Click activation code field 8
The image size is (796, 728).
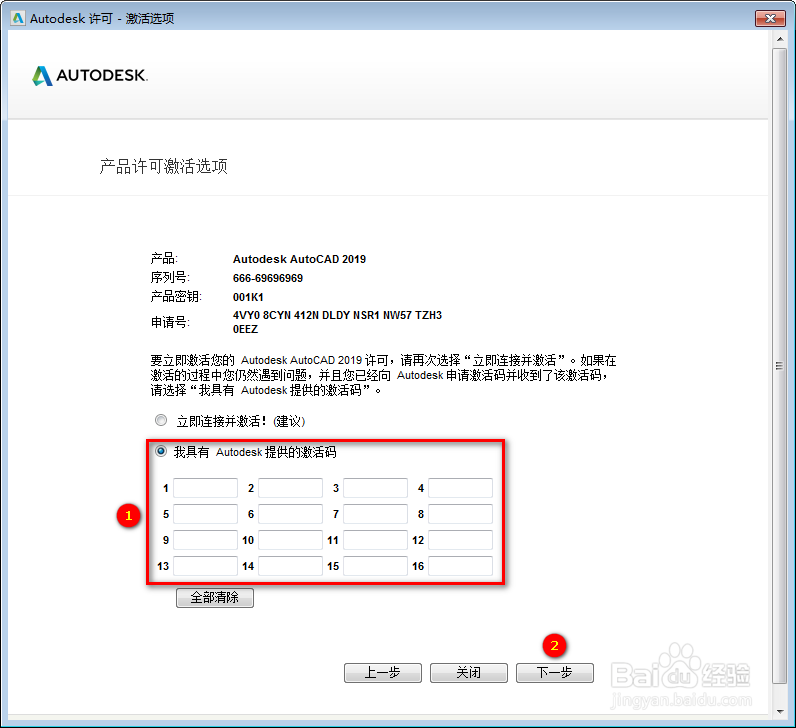(460, 514)
